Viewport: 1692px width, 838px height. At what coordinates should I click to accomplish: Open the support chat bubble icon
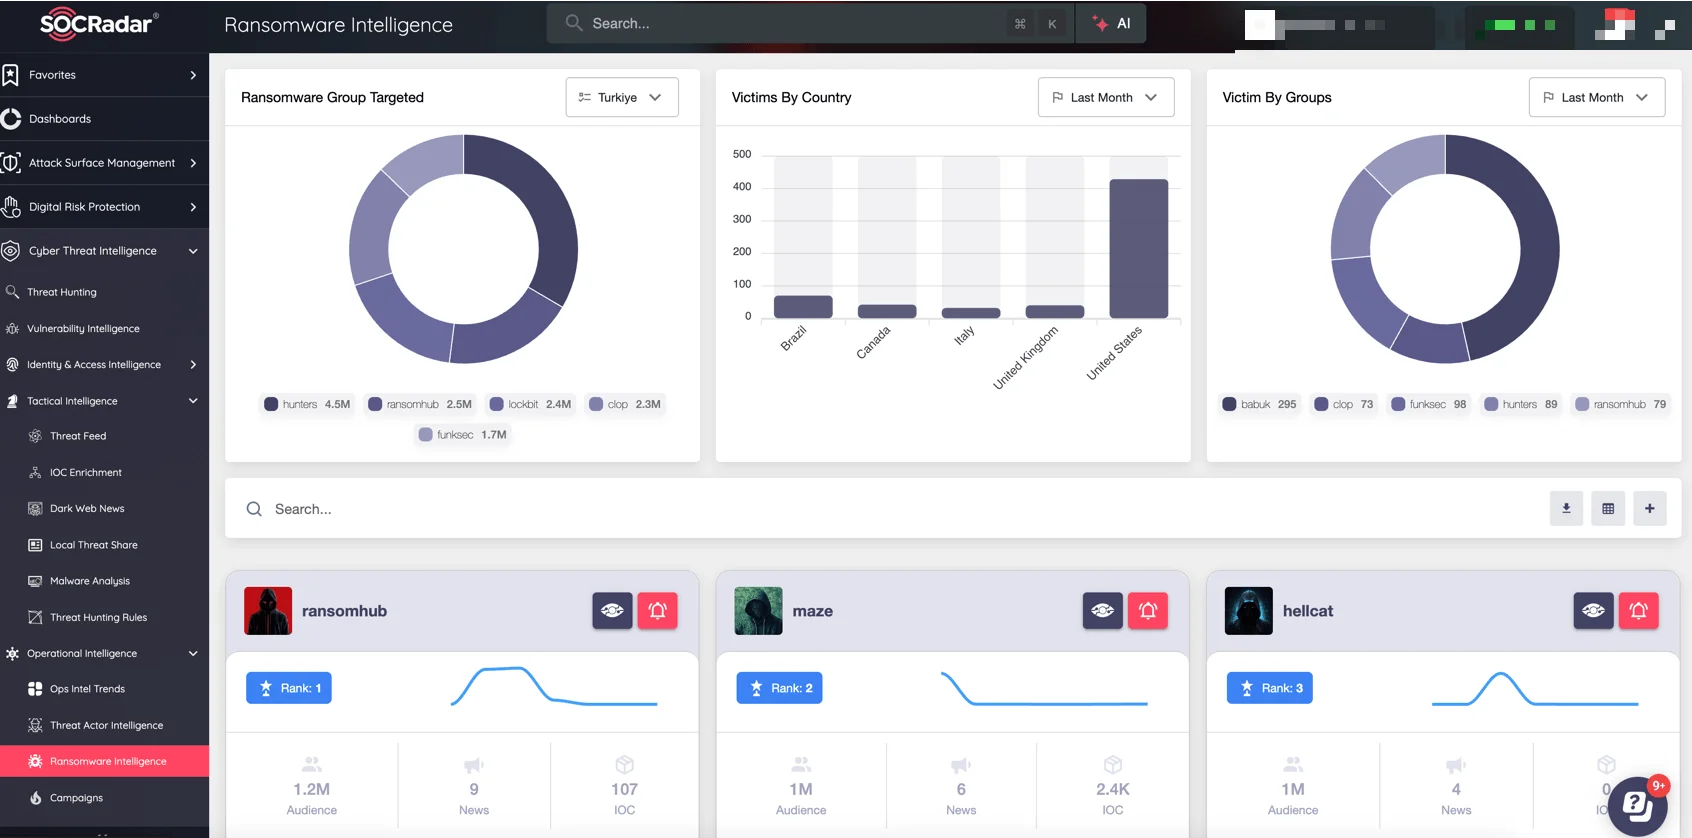click(1637, 805)
